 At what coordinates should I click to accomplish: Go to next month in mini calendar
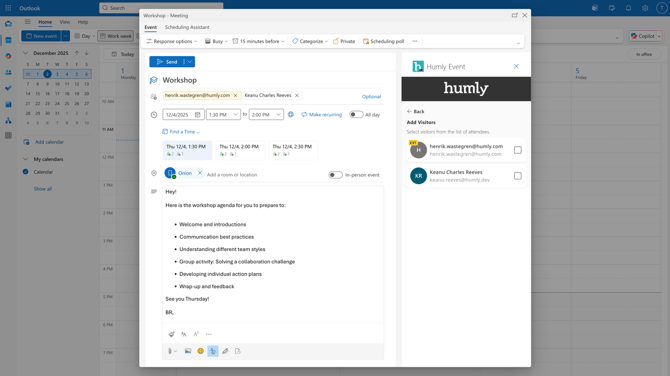coord(87,53)
